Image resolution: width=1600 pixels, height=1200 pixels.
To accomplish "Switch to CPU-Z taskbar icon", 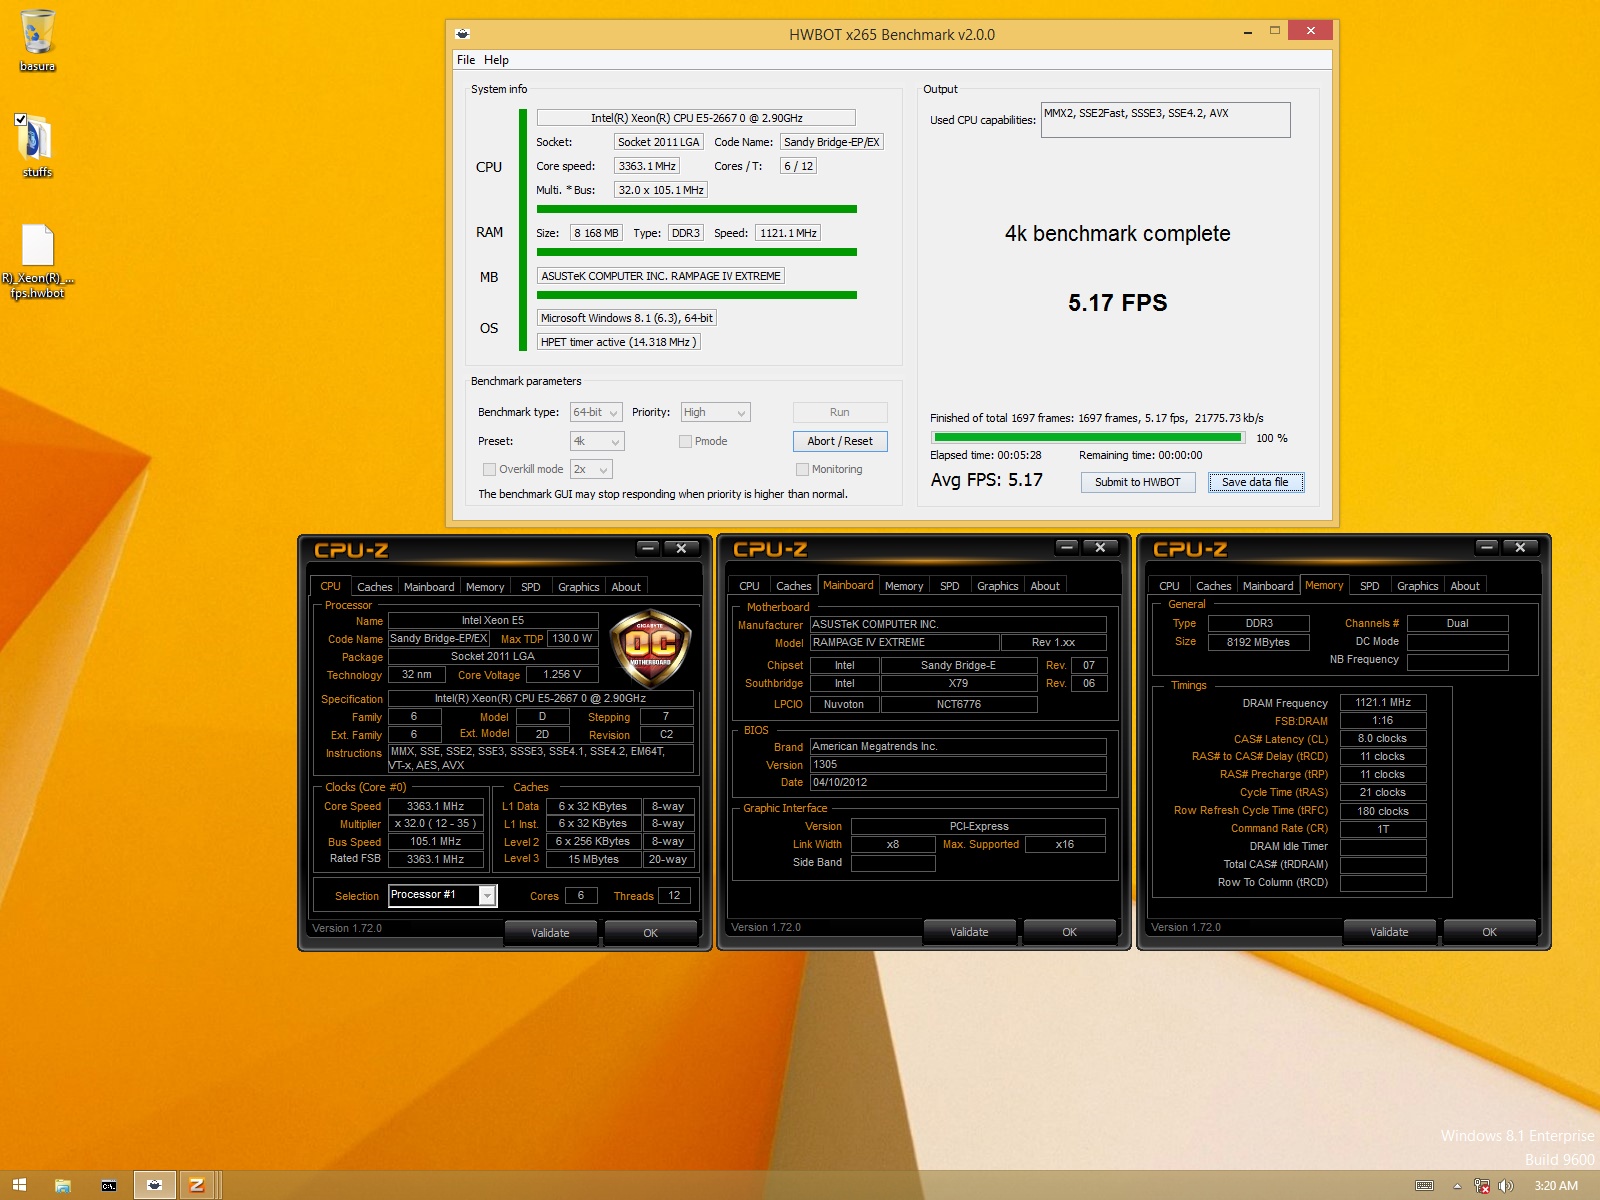I will [x=197, y=1186].
